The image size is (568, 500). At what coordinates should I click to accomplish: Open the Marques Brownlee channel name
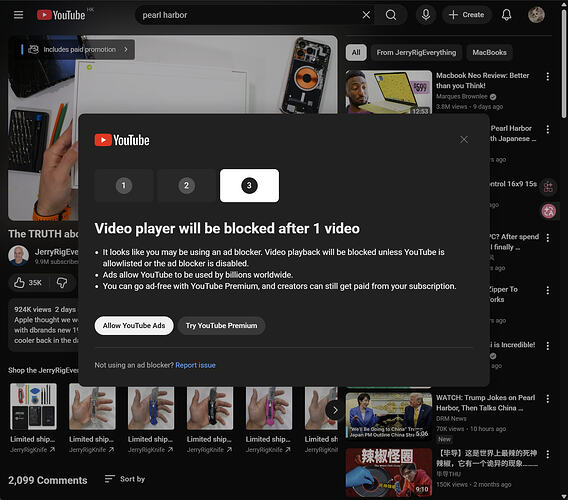(462, 96)
